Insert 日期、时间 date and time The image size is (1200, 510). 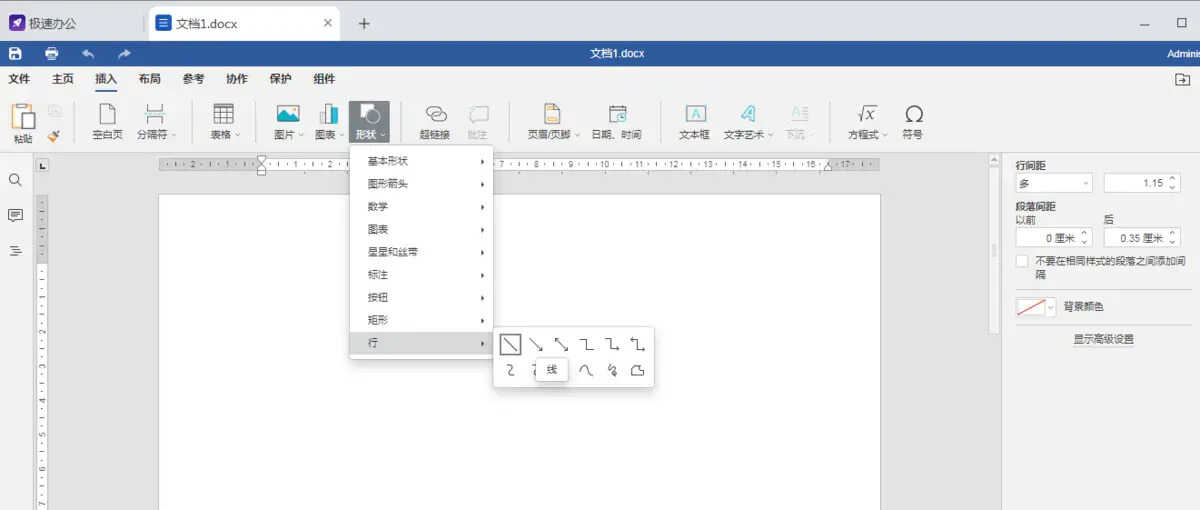point(616,122)
